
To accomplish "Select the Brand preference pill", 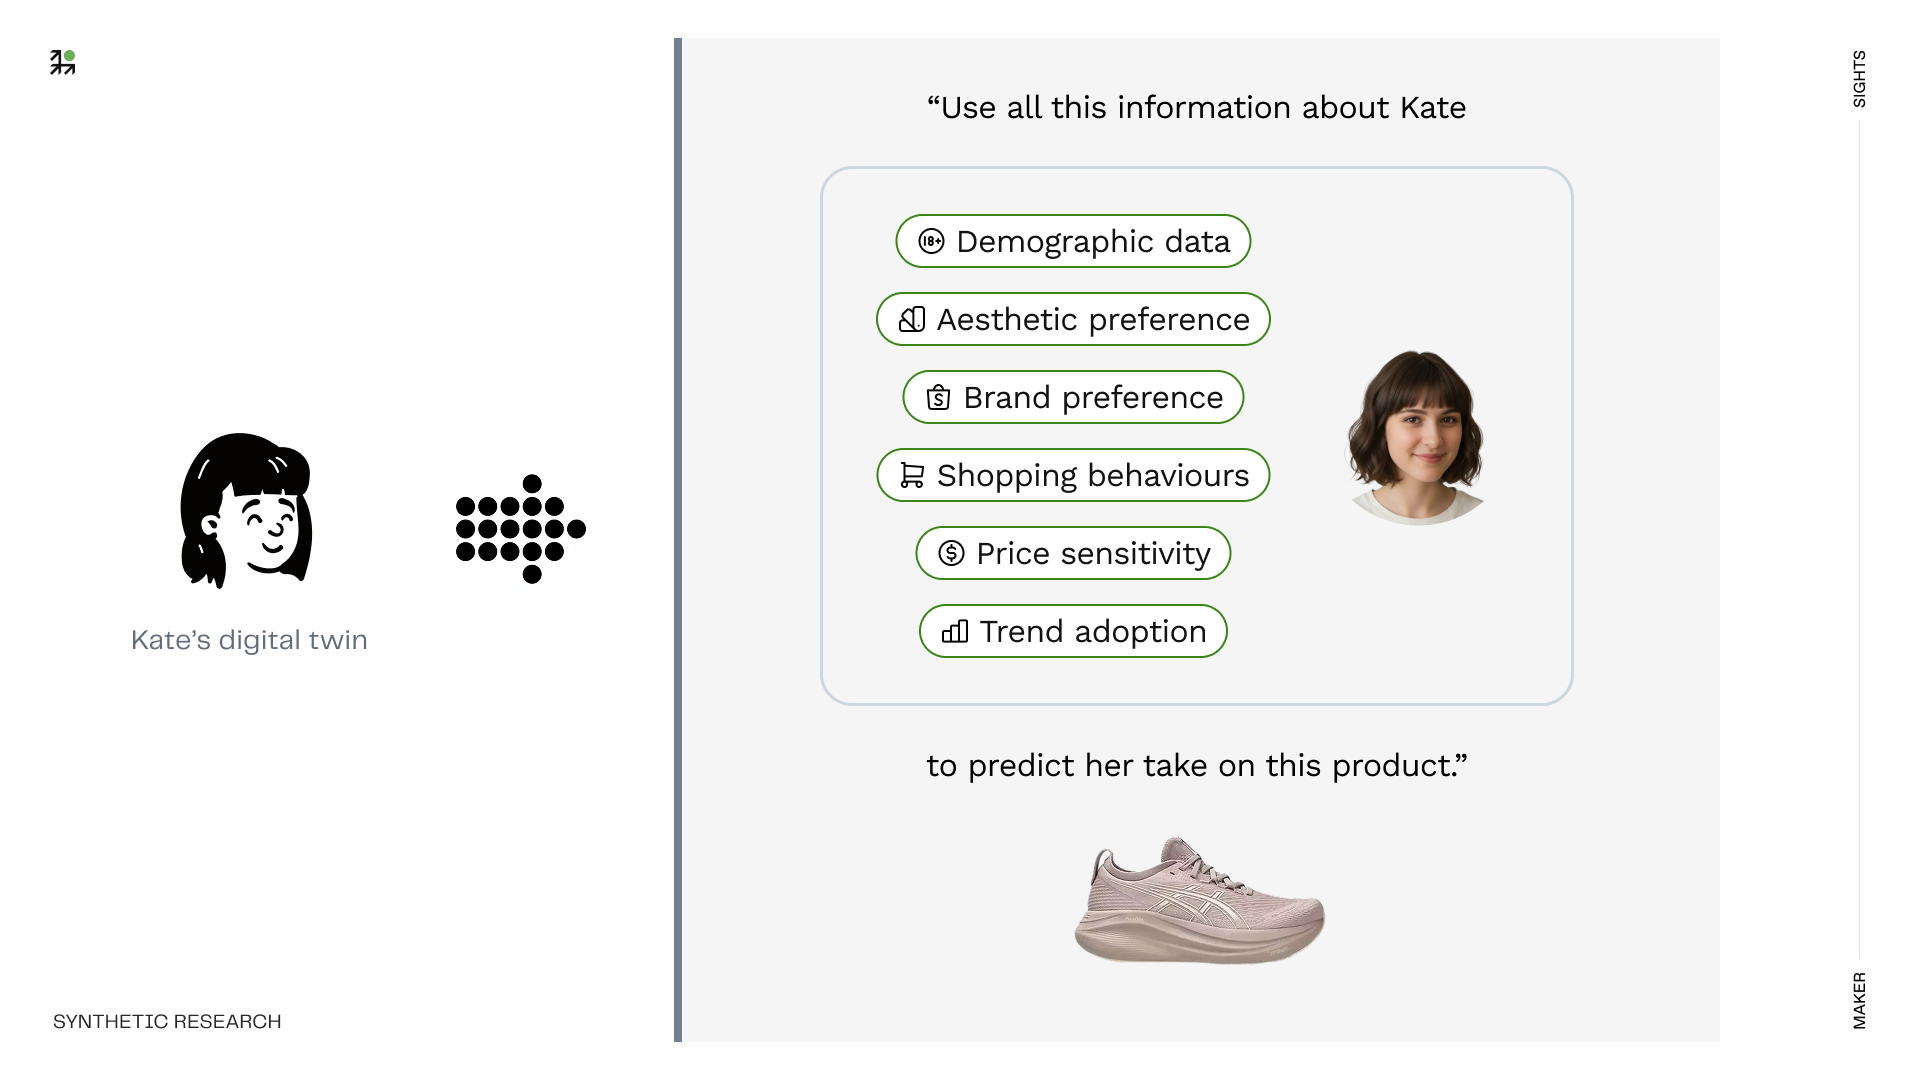I will [x=1073, y=397].
